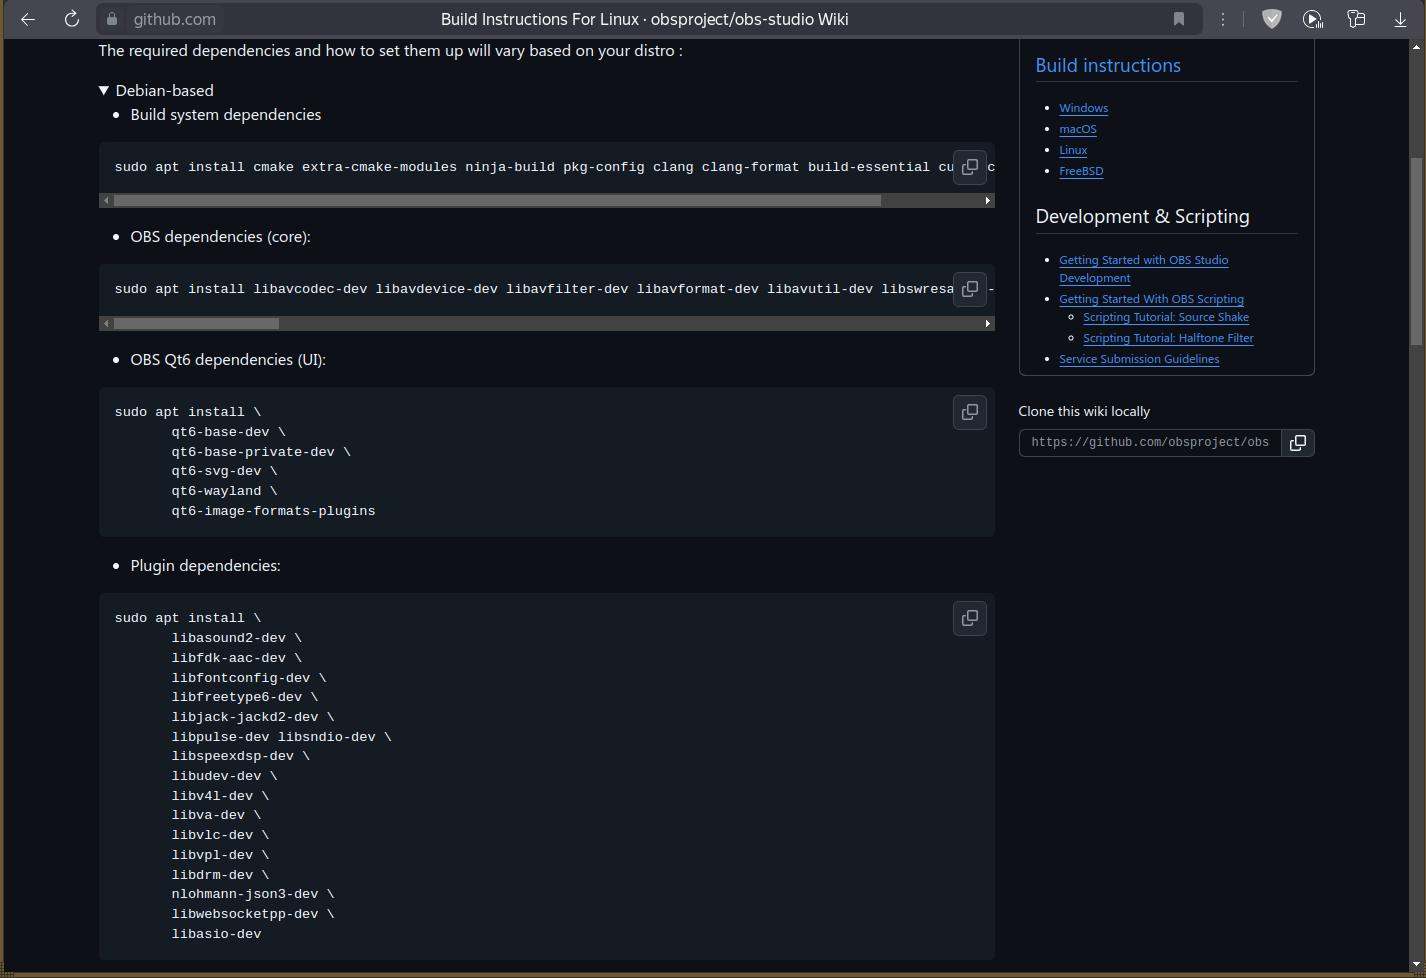Click the page's vertical scrollbar thumb
This screenshot has width=1426, height=978.
click(1416, 252)
